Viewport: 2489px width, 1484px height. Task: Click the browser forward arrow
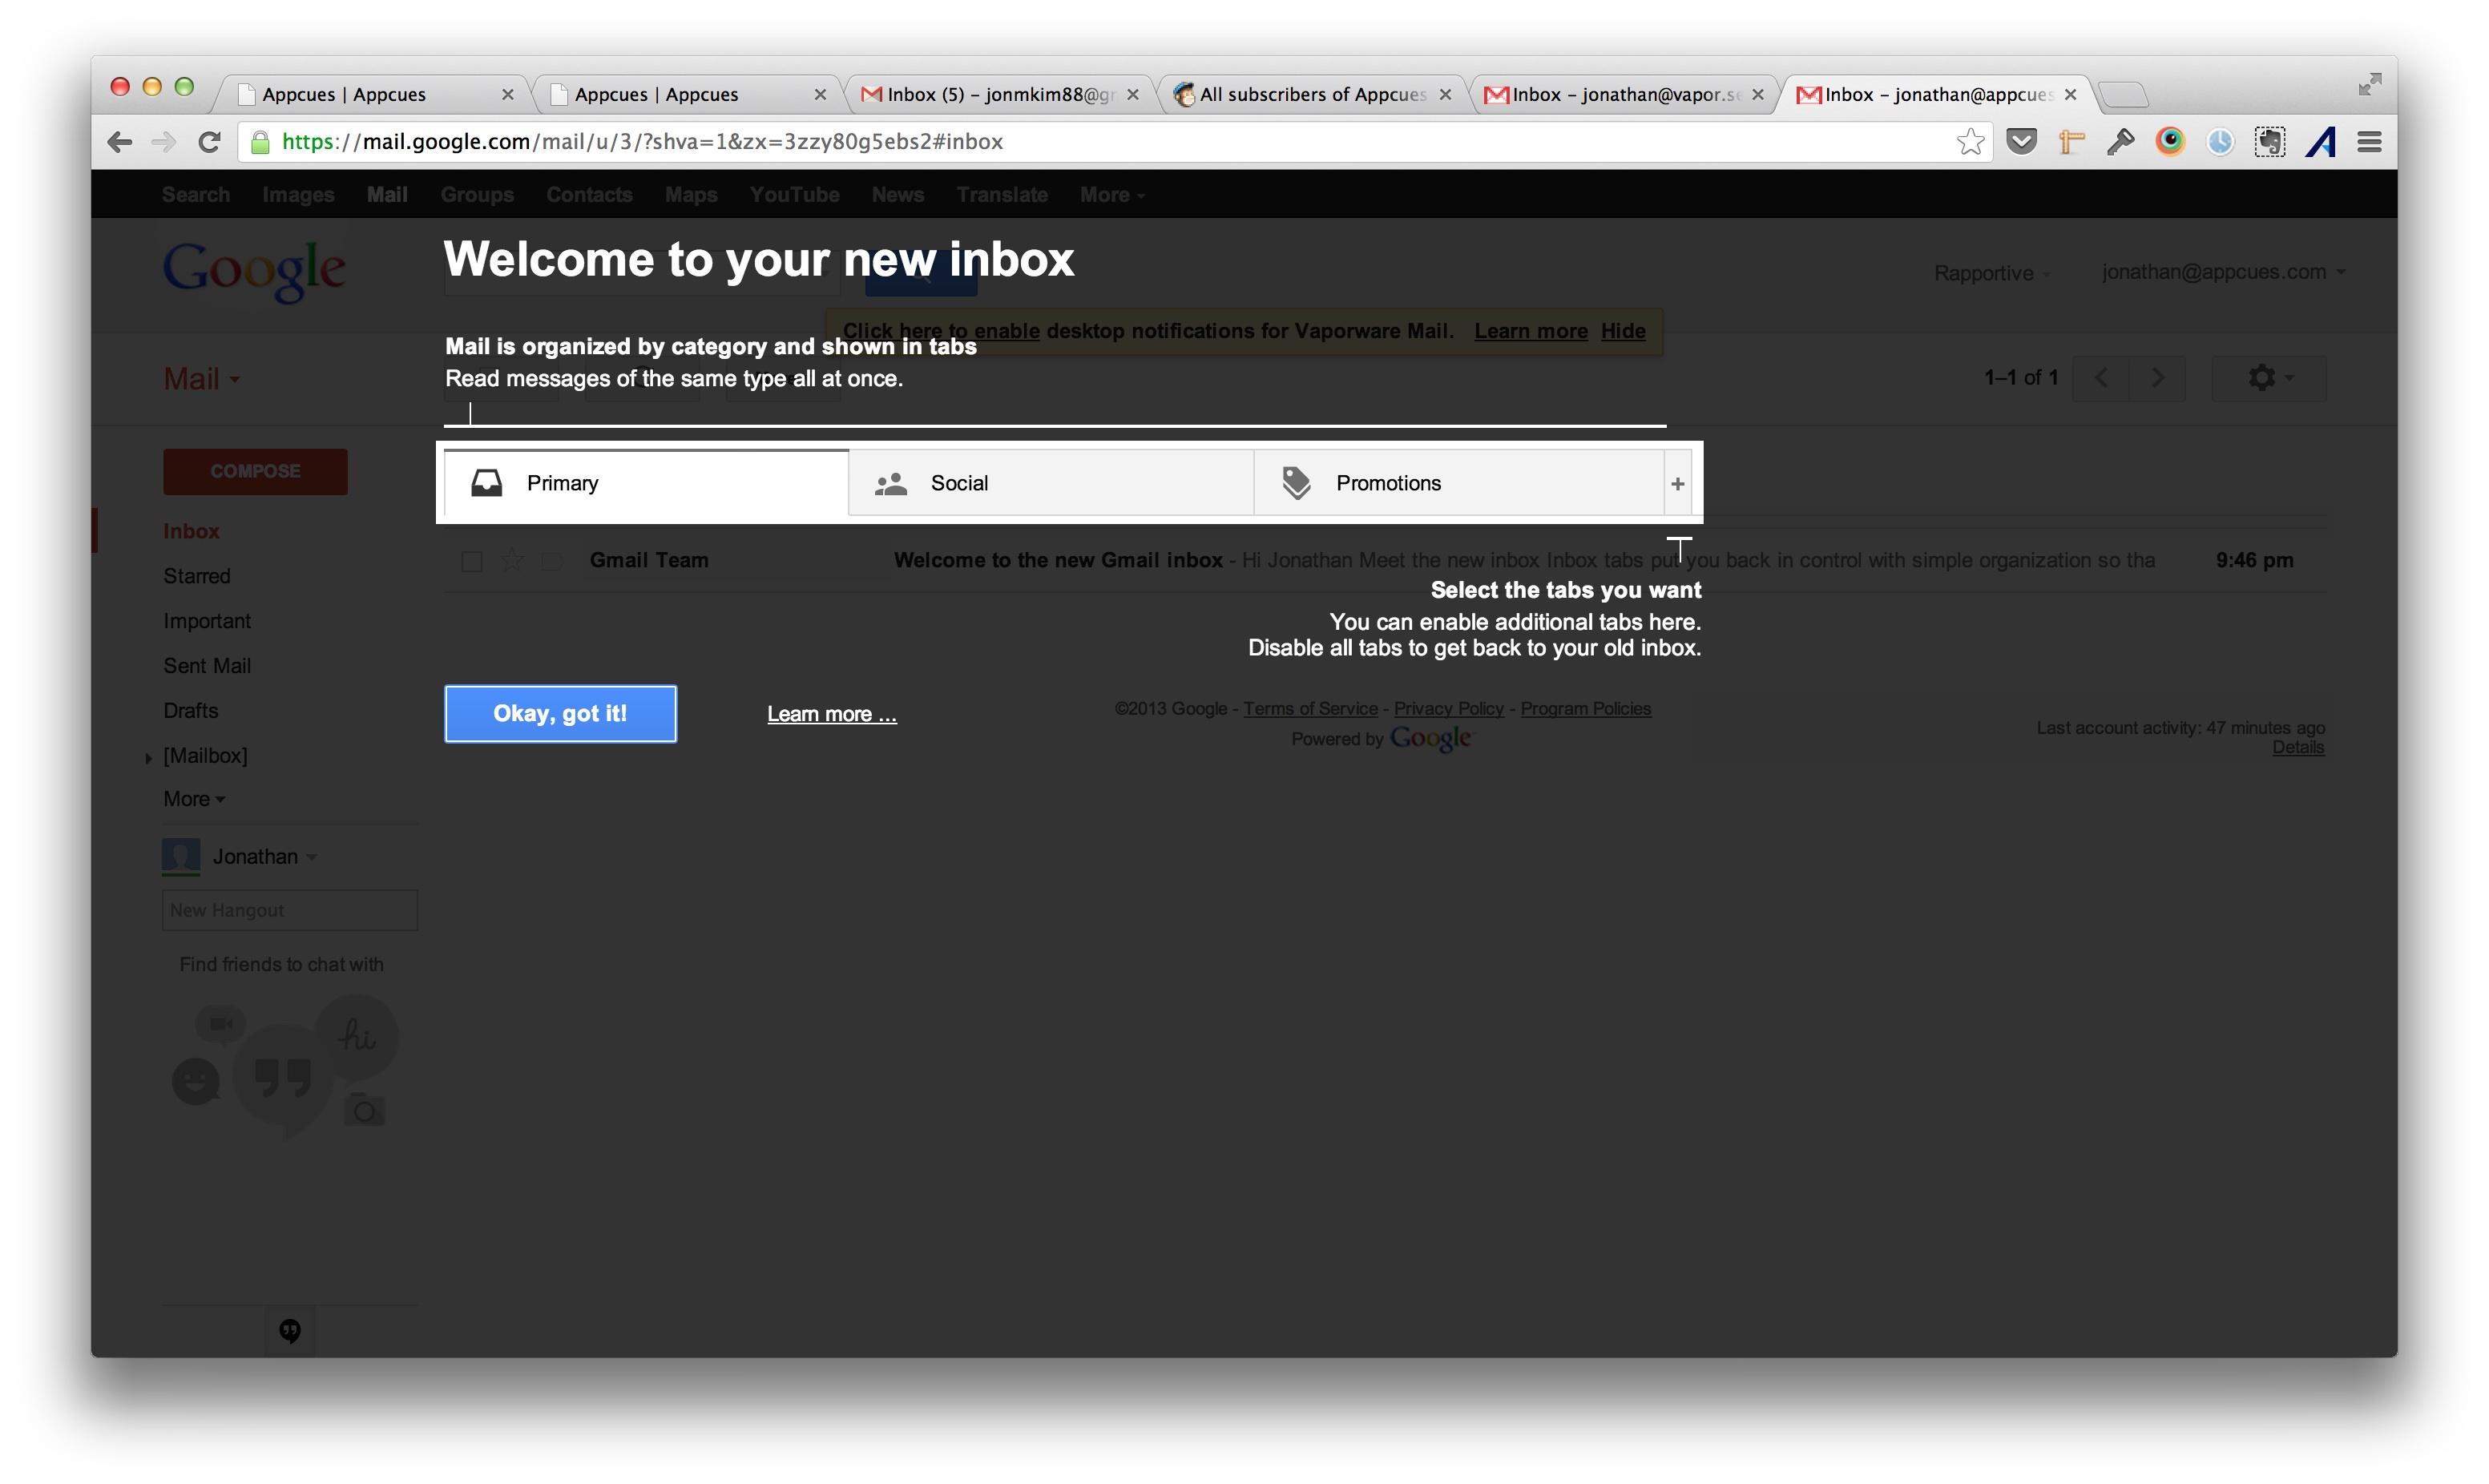(163, 142)
